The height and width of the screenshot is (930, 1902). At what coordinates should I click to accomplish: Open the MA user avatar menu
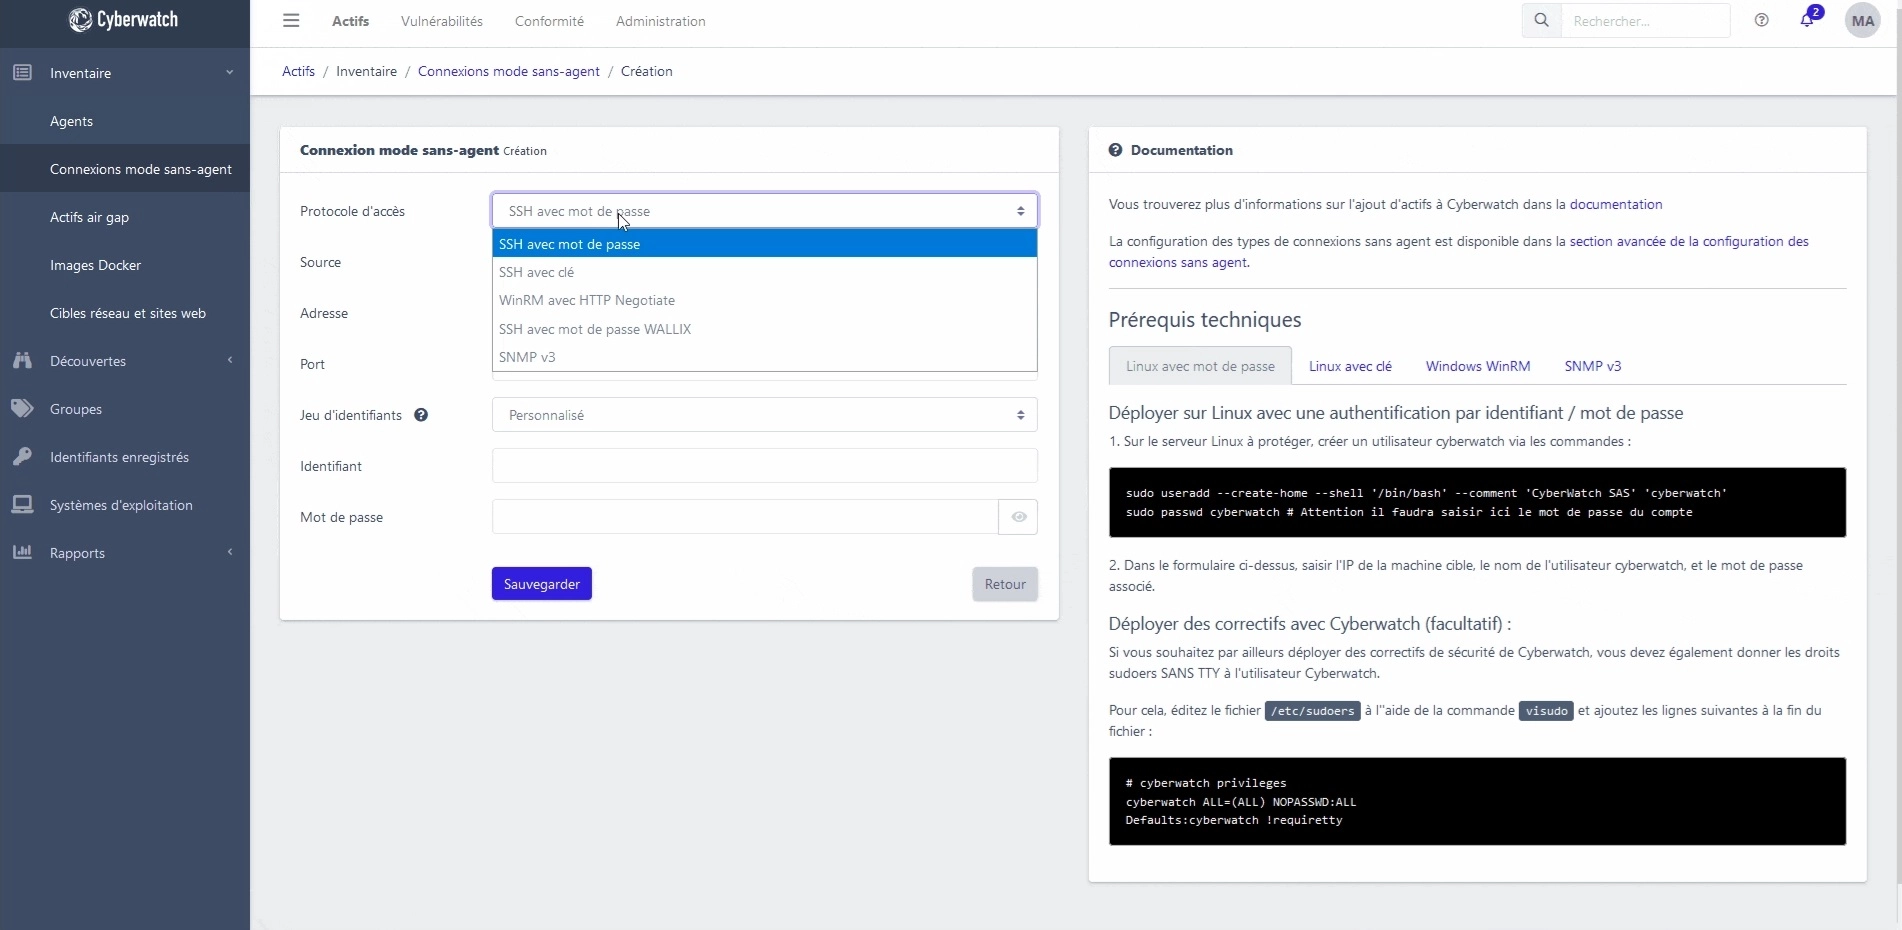pyautogui.click(x=1862, y=21)
